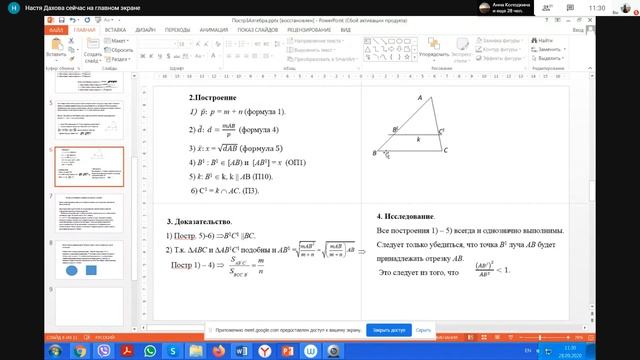This screenshot has width=640, height=360.
Task: Switch to reading view in status bar
Action: [497, 338]
